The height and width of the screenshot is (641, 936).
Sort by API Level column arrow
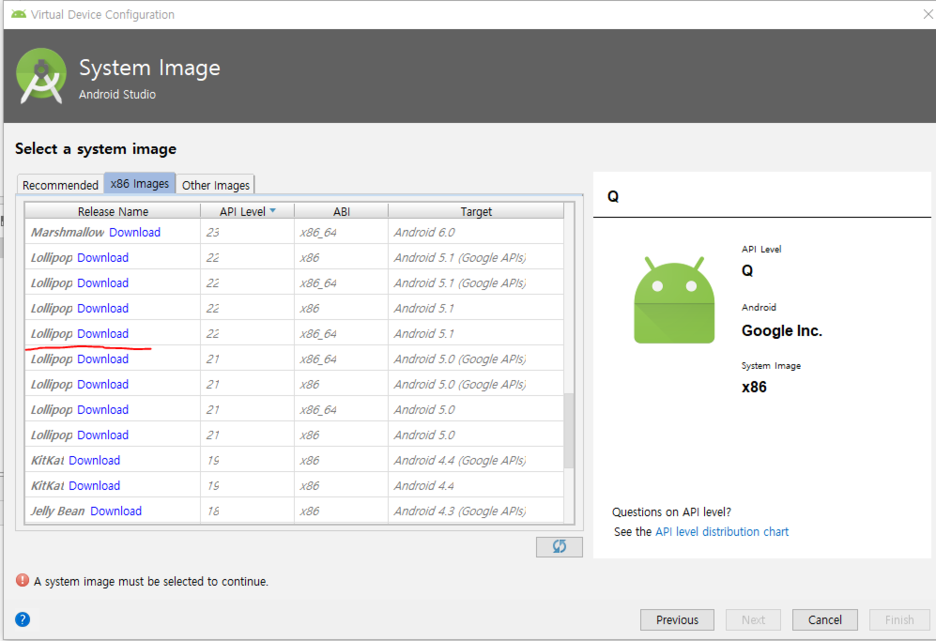pyautogui.click(x=273, y=211)
